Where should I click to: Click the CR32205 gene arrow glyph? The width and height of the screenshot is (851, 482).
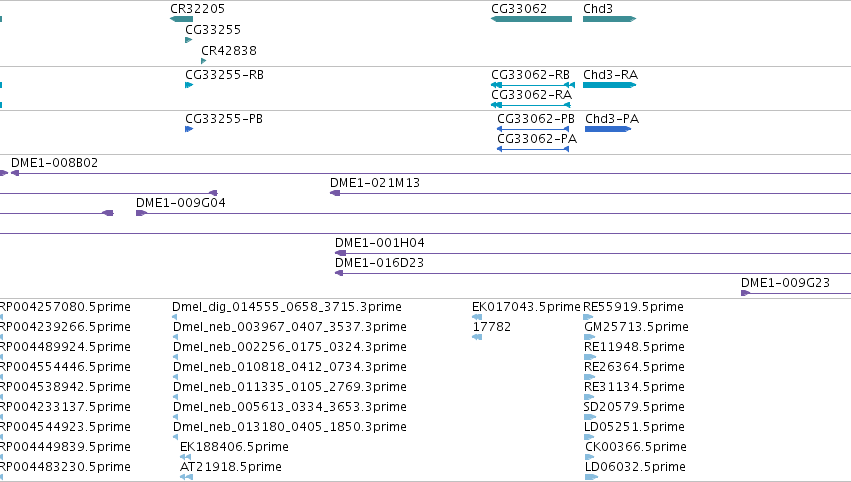[x=181, y=19]
